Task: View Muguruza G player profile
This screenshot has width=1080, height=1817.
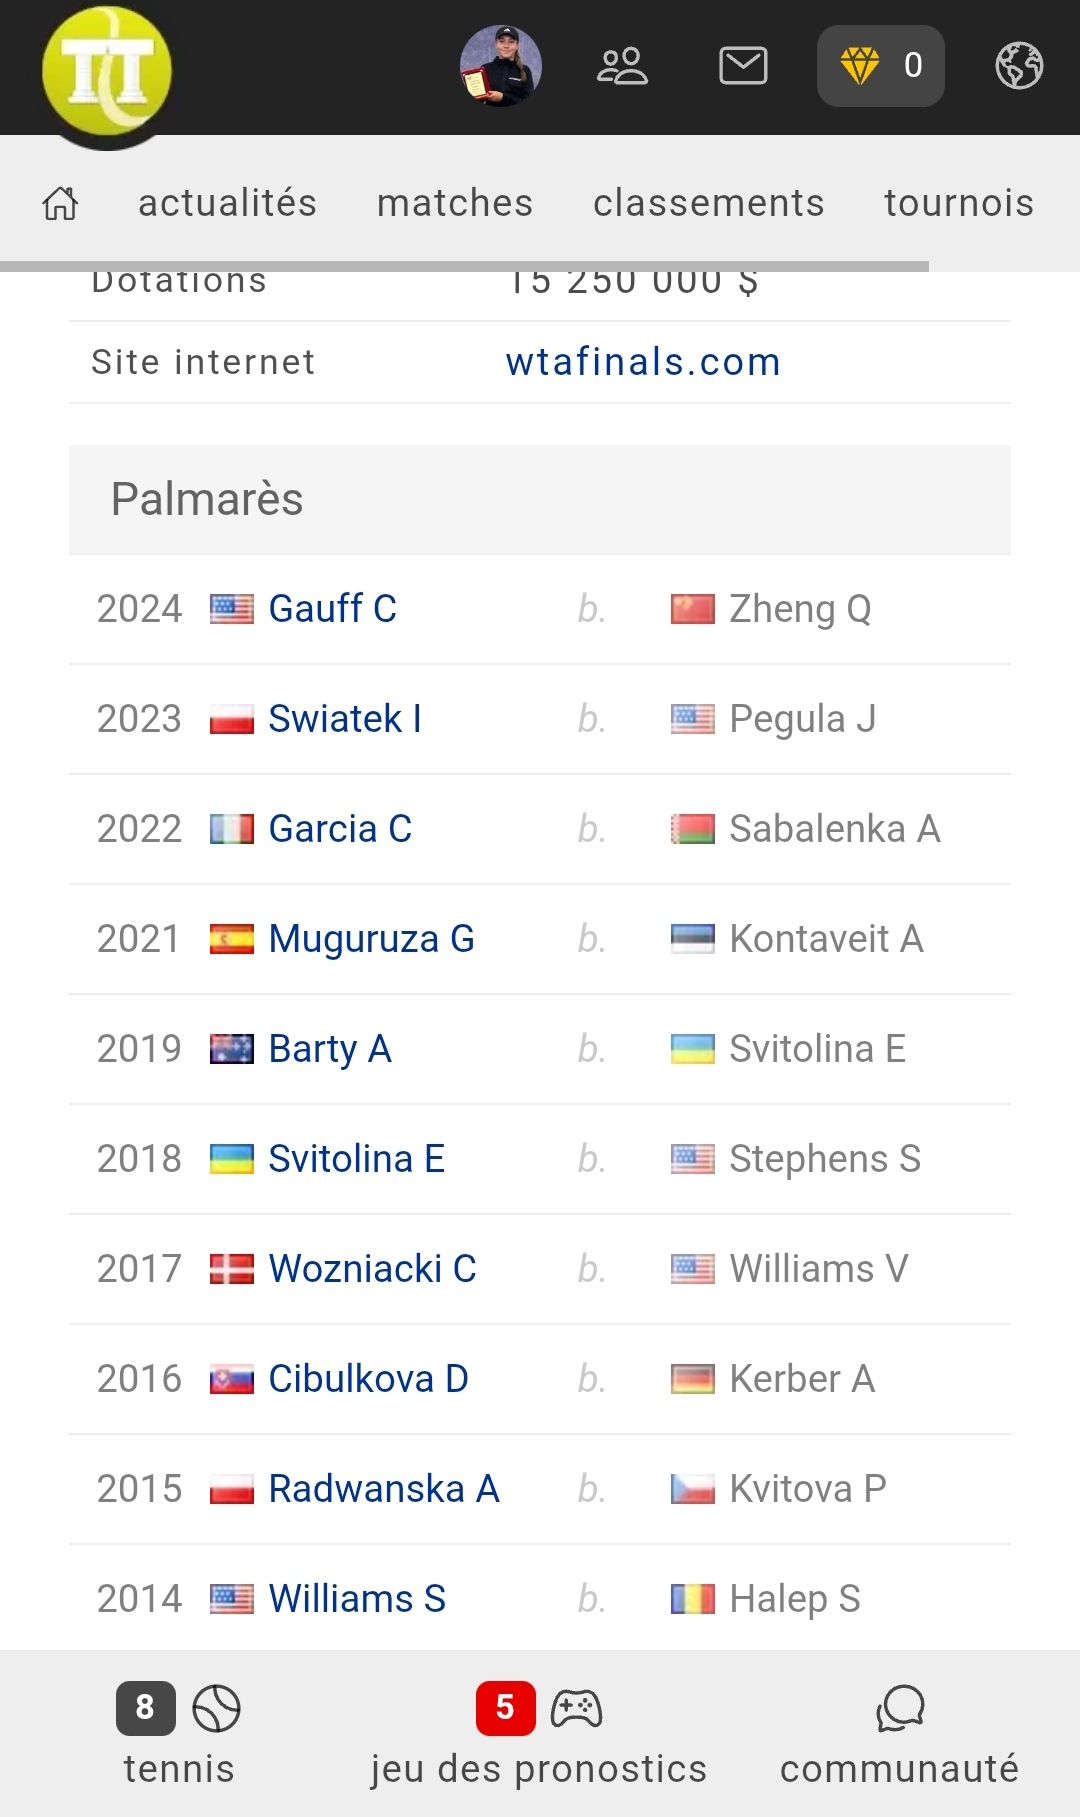Action: tap(371, 939)
